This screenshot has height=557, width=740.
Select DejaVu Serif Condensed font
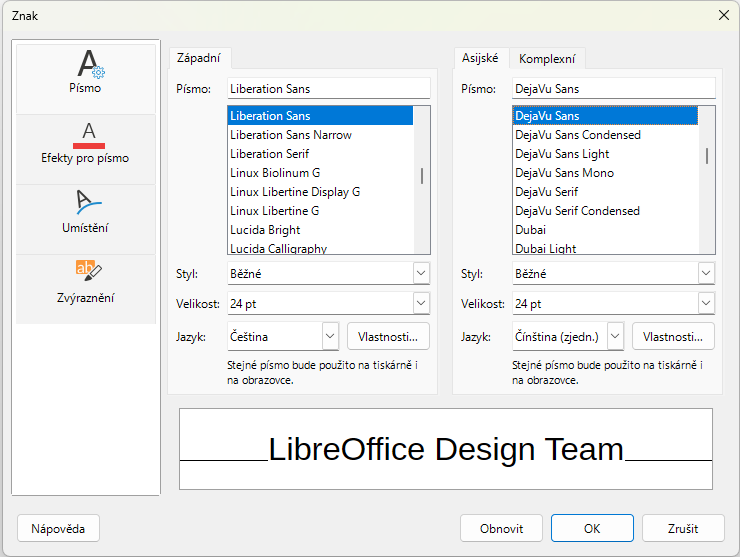coord(605,211)
